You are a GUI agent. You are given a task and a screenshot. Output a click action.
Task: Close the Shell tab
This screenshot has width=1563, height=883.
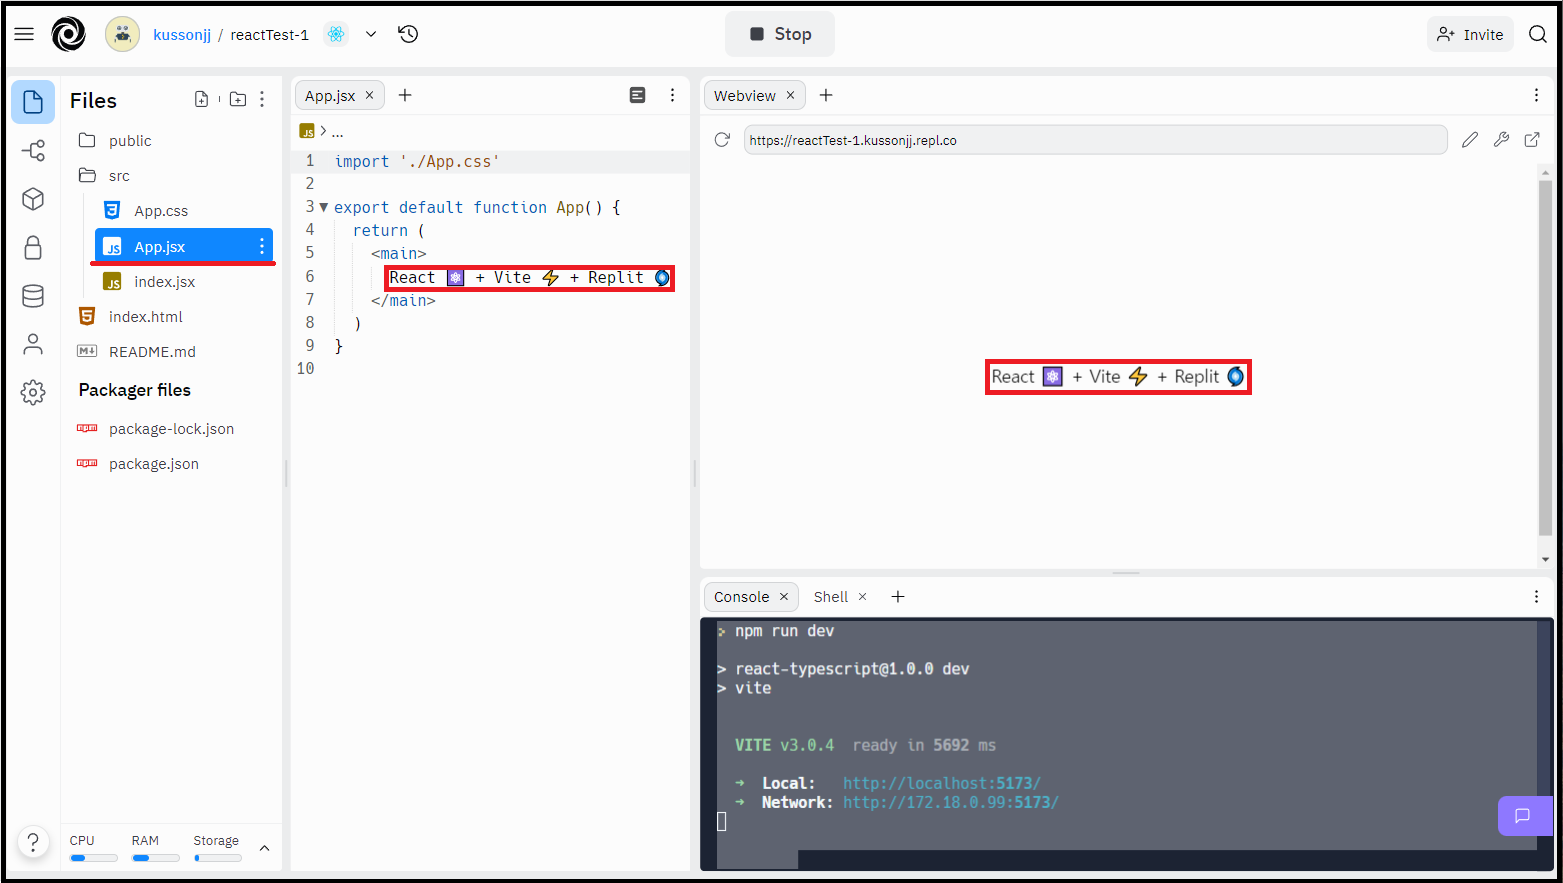[862, 596]
